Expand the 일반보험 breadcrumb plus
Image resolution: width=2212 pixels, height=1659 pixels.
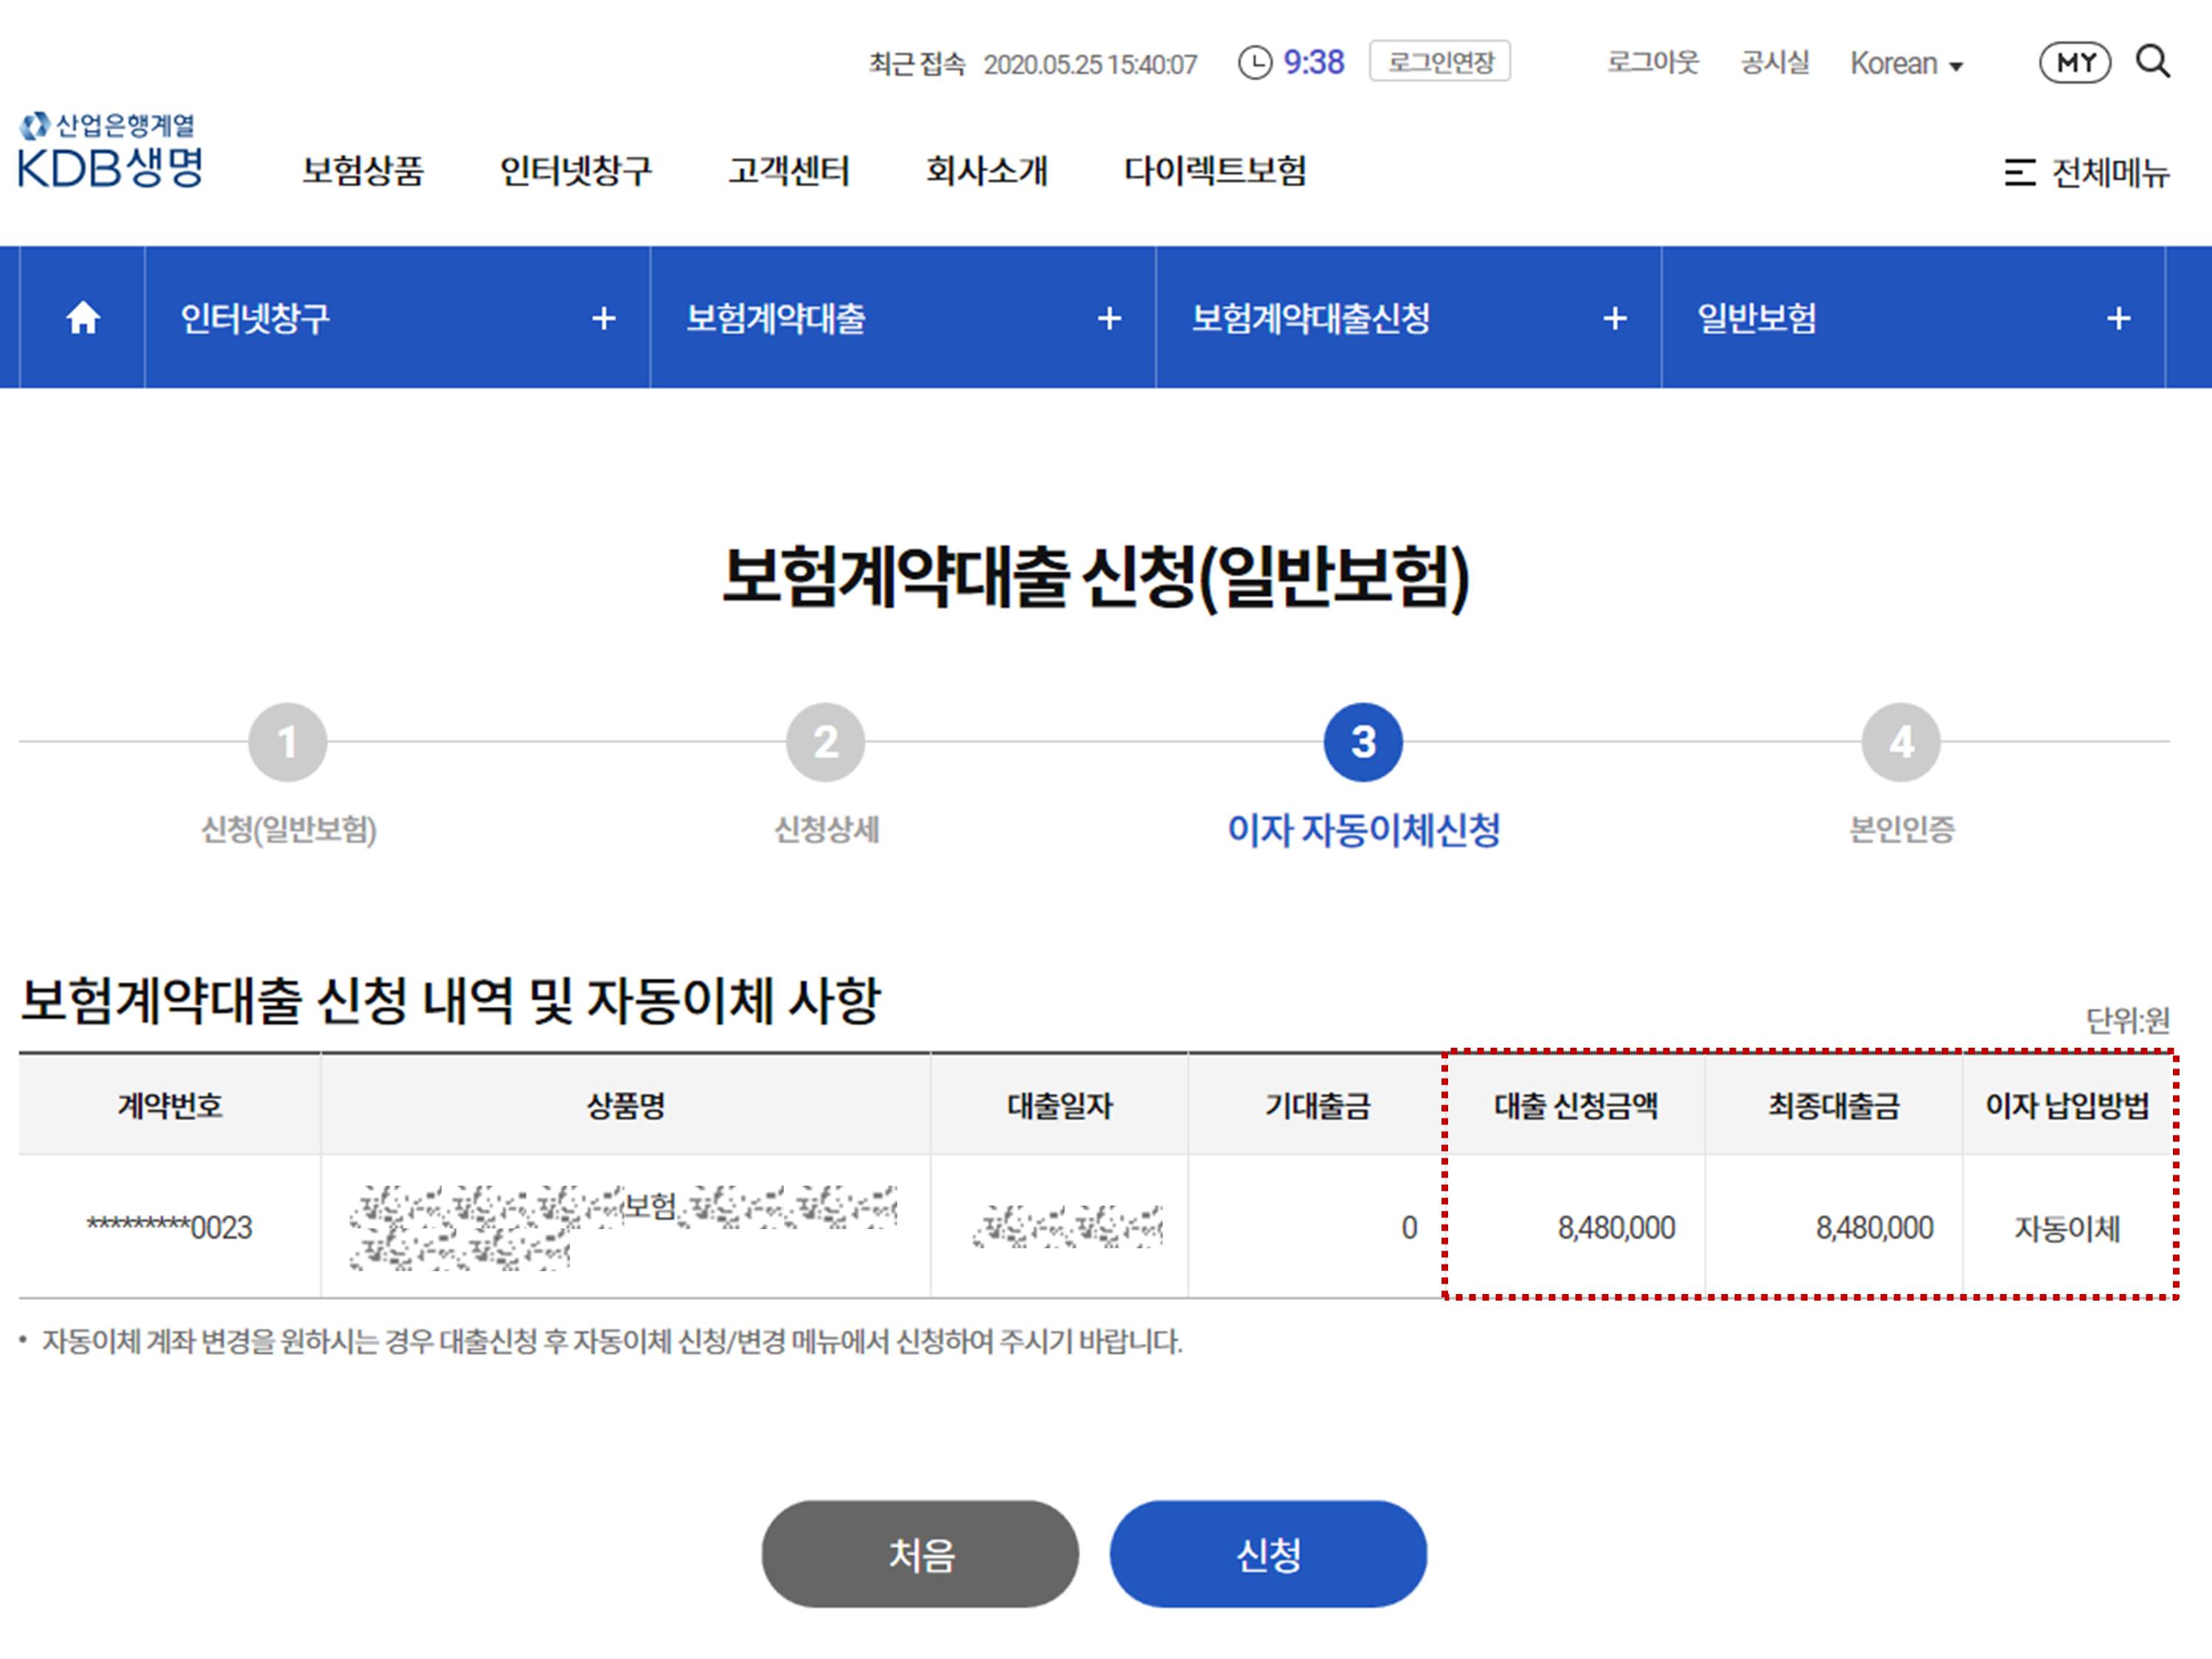pos(2118,319)
